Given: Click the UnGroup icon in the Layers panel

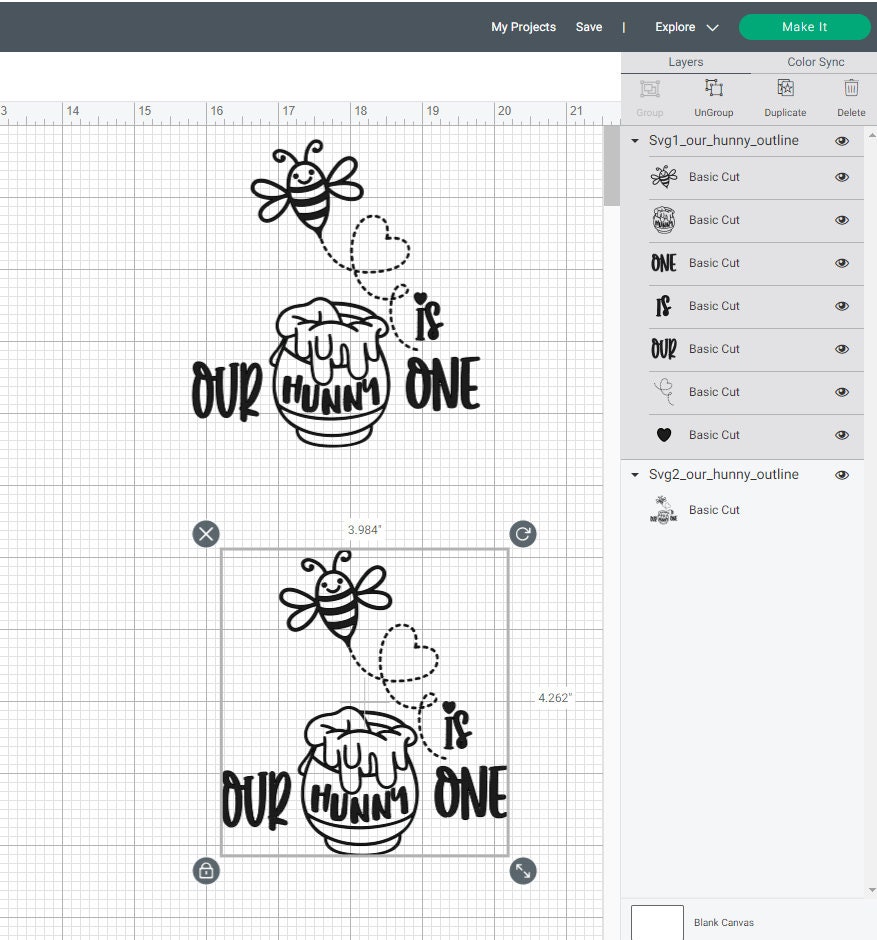Looking at the screenshot, I should (x=713, y=97).
